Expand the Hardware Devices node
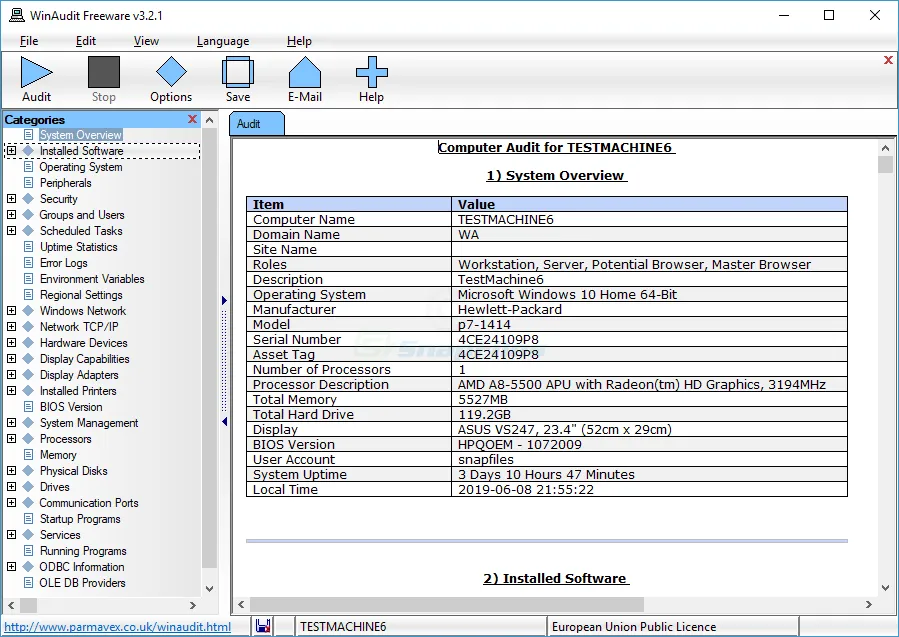The height and width of the screenshot is (637, 899). [x=11, y=343]
